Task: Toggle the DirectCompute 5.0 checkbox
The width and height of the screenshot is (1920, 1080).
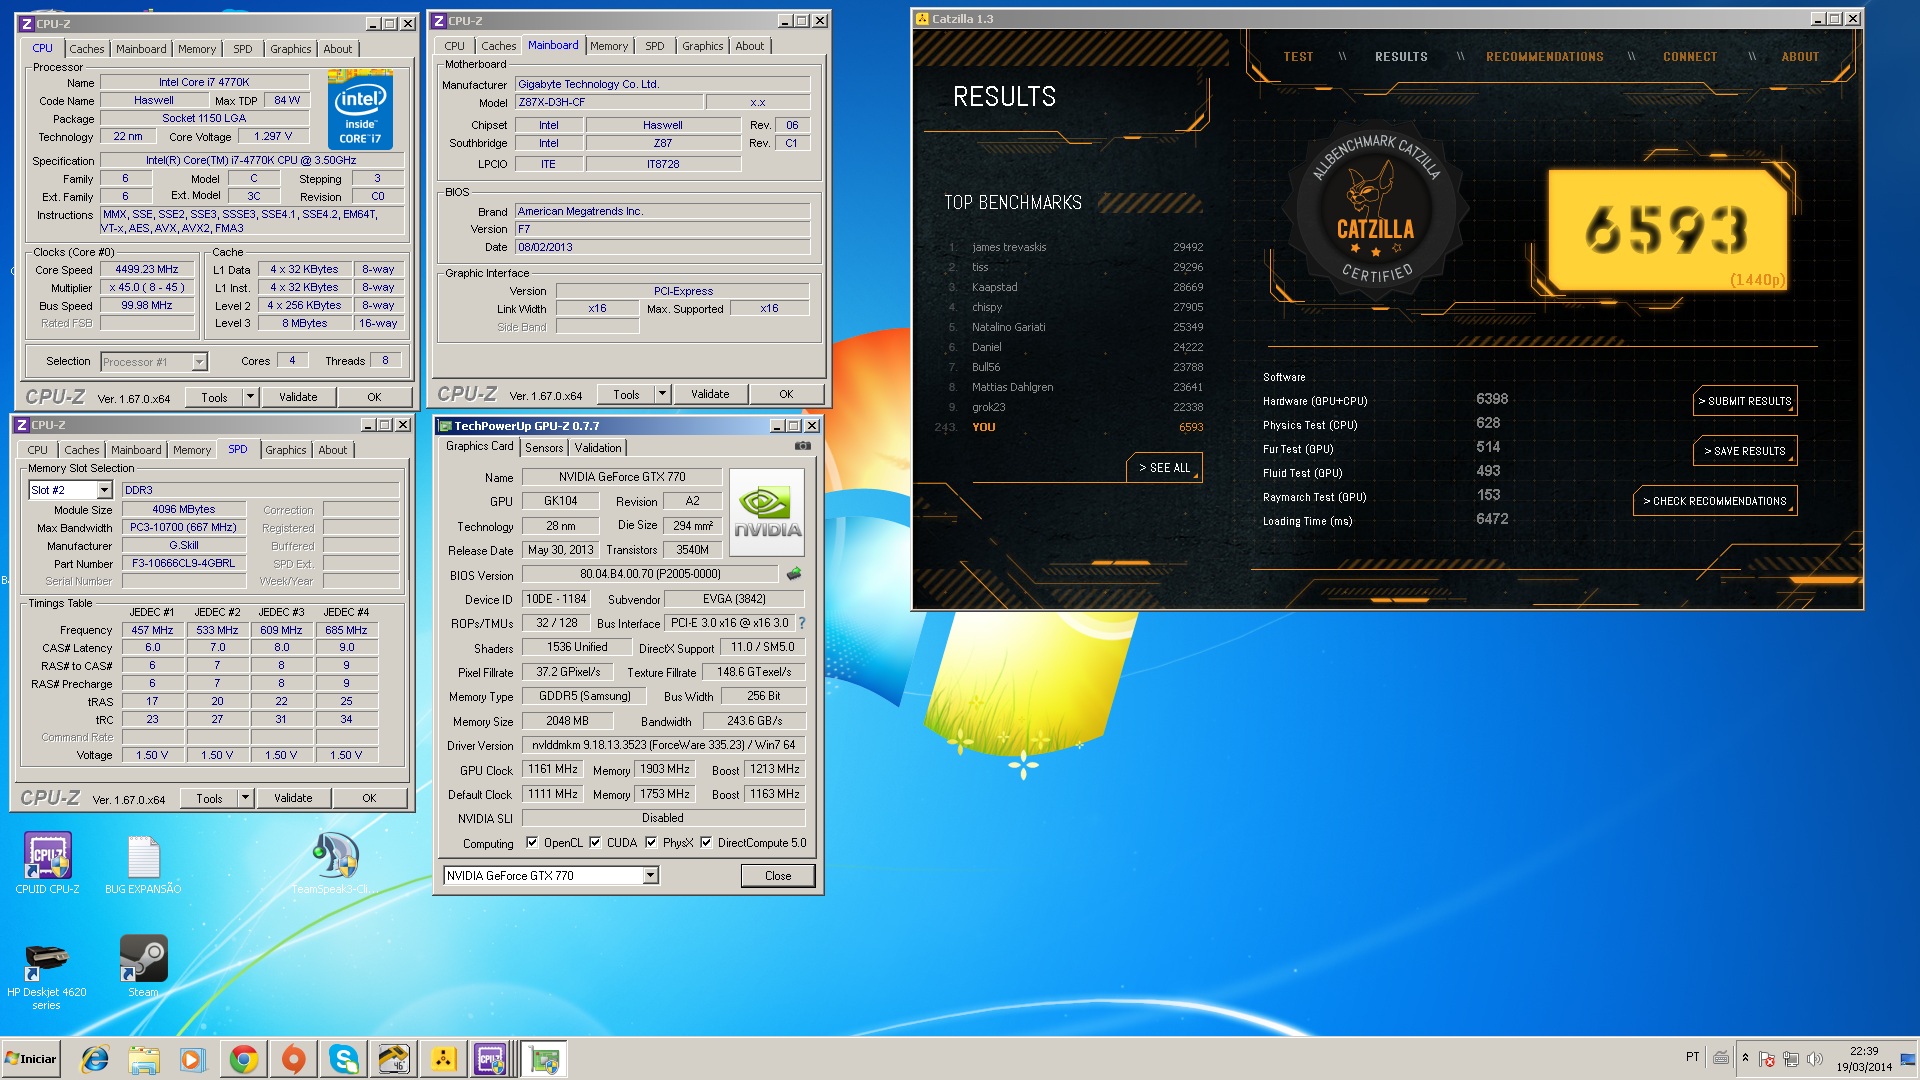Action: [706, 843]
